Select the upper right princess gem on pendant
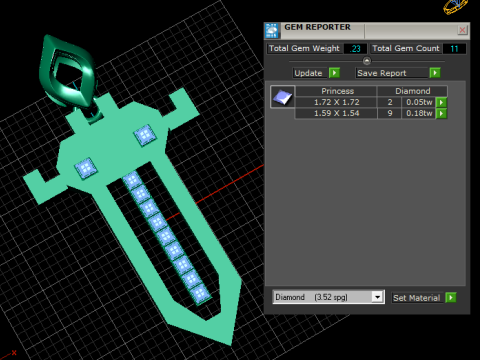This screenshot has width=480, height=360. [x=145, y=135]
